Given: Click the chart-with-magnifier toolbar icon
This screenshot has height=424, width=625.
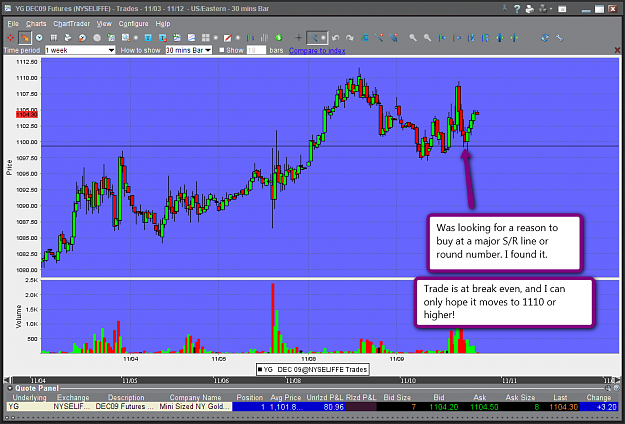Looking at the screenshot, I should [126, 38].
